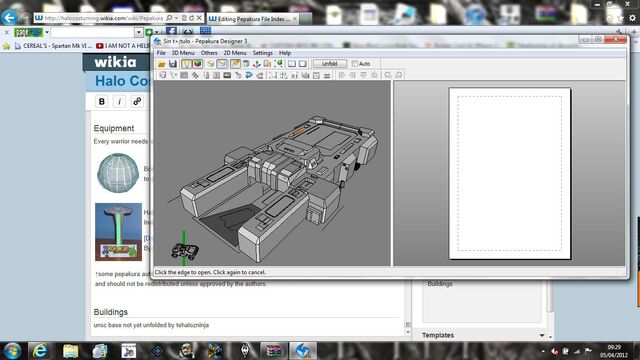The image size is (640, 360).
Task: Click the blue undo arrow icon
Action: (x=249, y=75)
